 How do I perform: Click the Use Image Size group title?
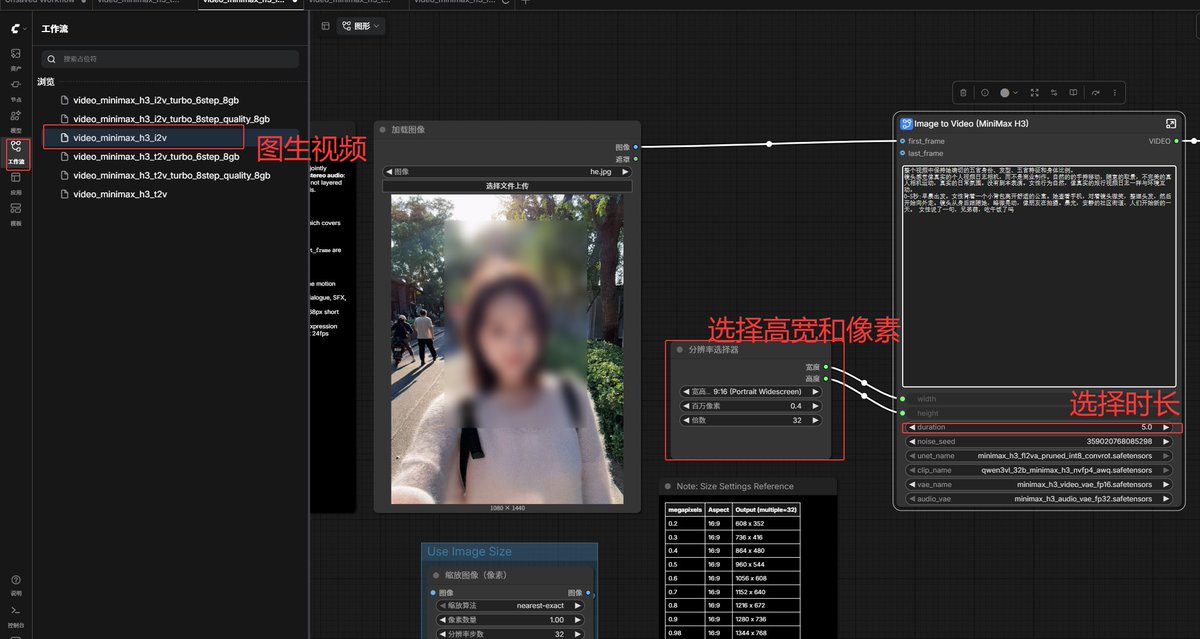(469, 552)
